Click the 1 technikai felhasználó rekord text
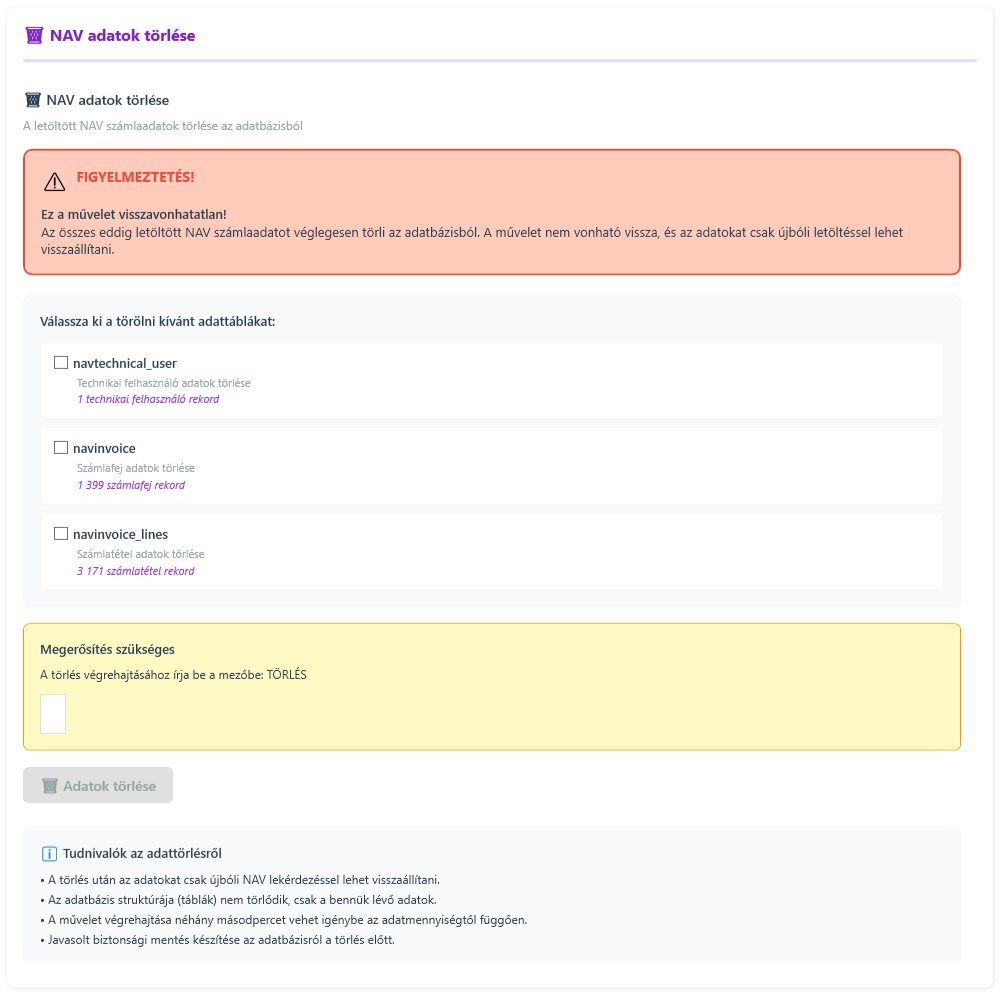1000x995 pixels. (148, 399)
